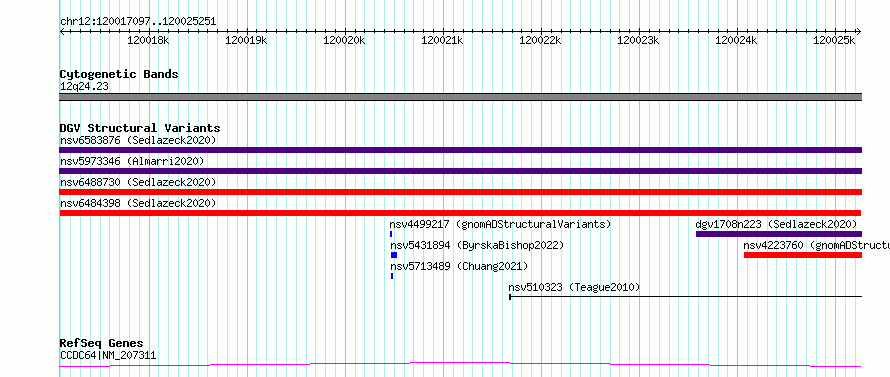Open nsv5431894 (ByrskaBishop2022) variant label
This screenshot has height=377, width=890.
pos(477,245)
